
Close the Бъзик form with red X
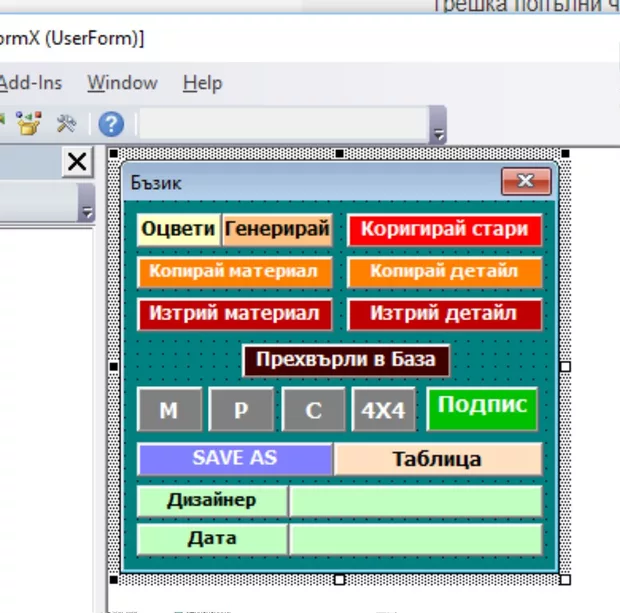tap(526, 182)
